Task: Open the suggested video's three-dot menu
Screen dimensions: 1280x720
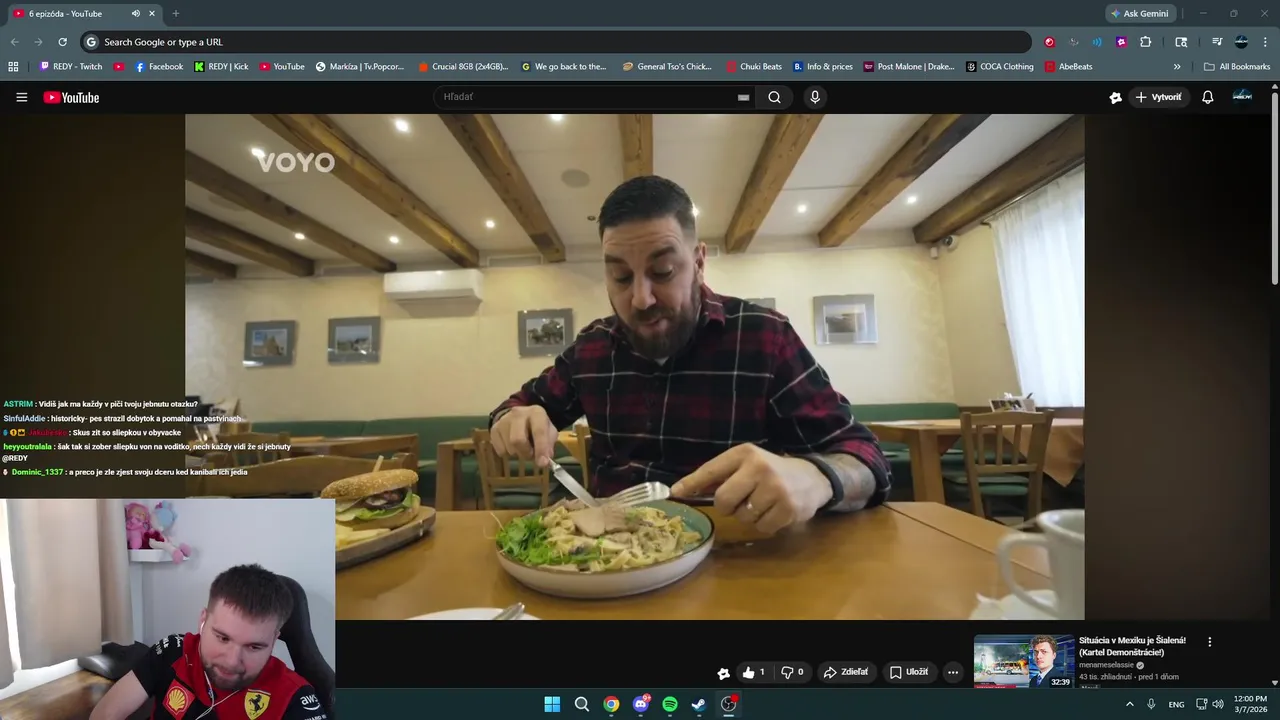Action: pyautogui.click(x=1209, y=642)
